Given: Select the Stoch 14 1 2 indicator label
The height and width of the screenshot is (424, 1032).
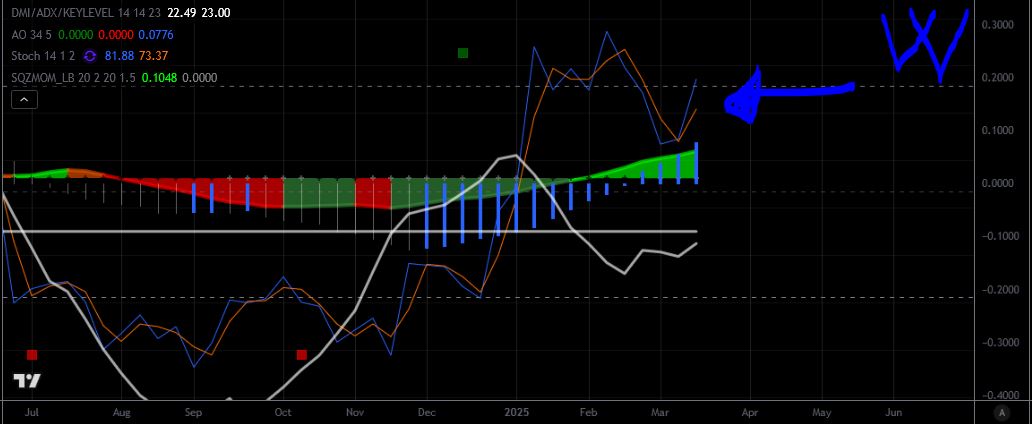Looking at the screenshot, I should pyautogui.click(x=43, y=56).
